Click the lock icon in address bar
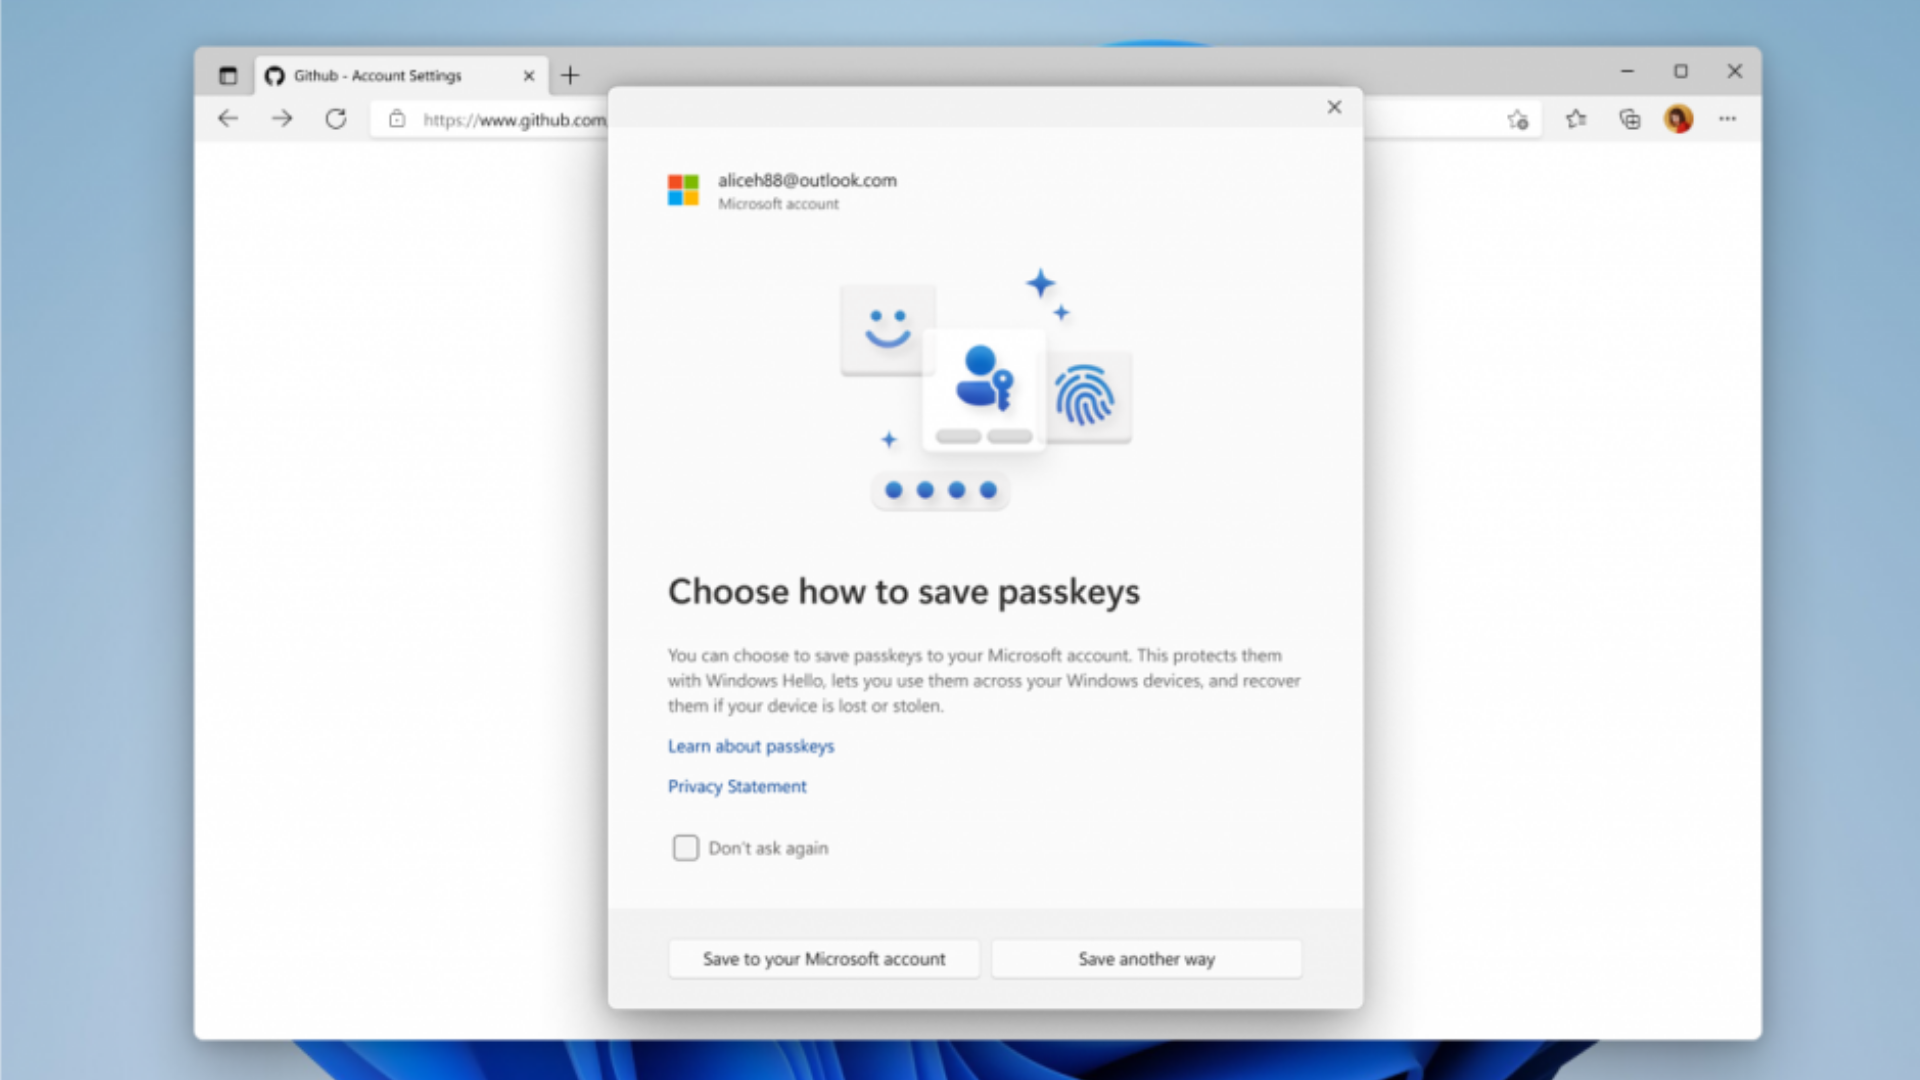Image resolution: width=1920 pixels, height=1080 pixels. [x=397, y=119]
